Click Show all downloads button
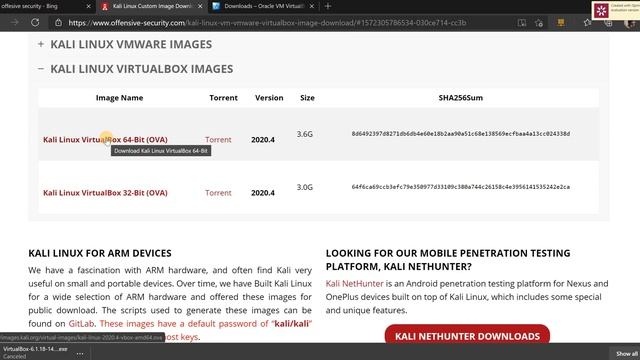This screenshot has height=360, width=640. pos(627,353)
